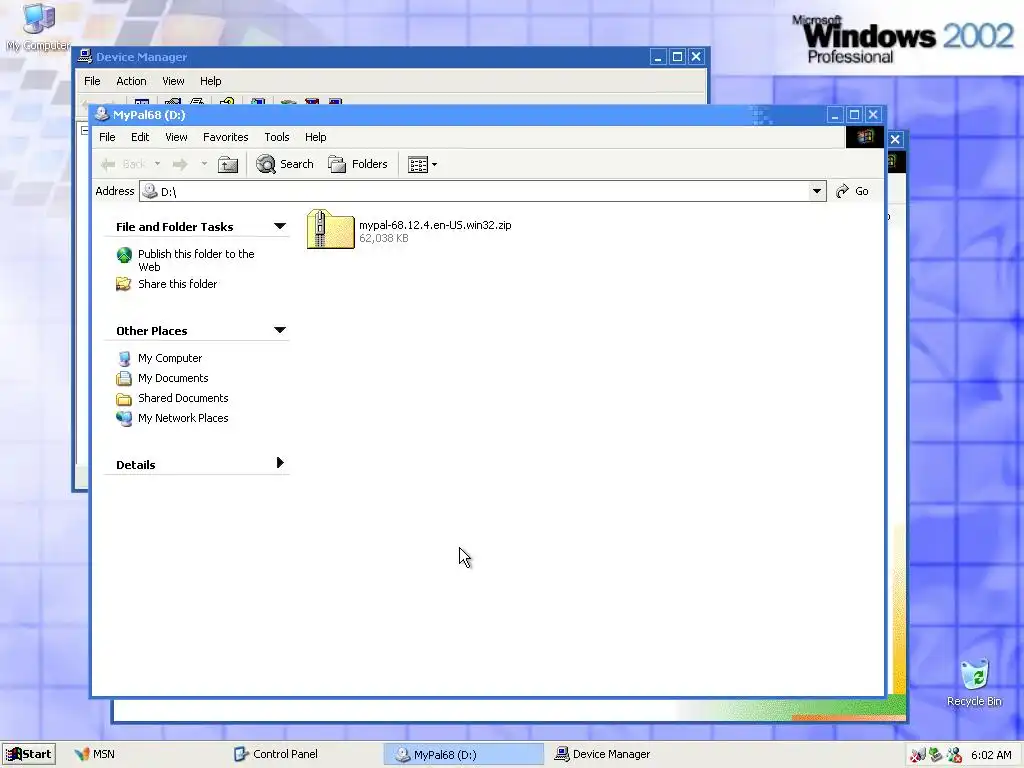Collapse the File and Folder Tasks section

[280, 227]
